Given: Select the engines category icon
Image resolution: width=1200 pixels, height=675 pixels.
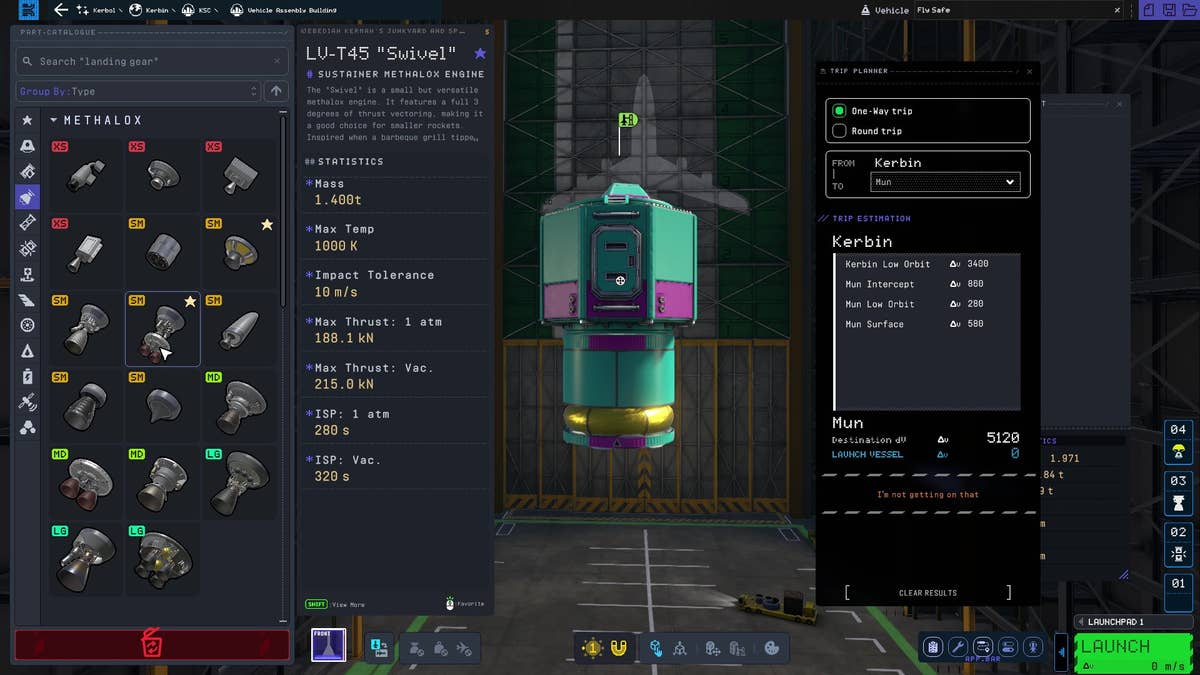Looking at the screenshot, I should click(x=27, y=197).
